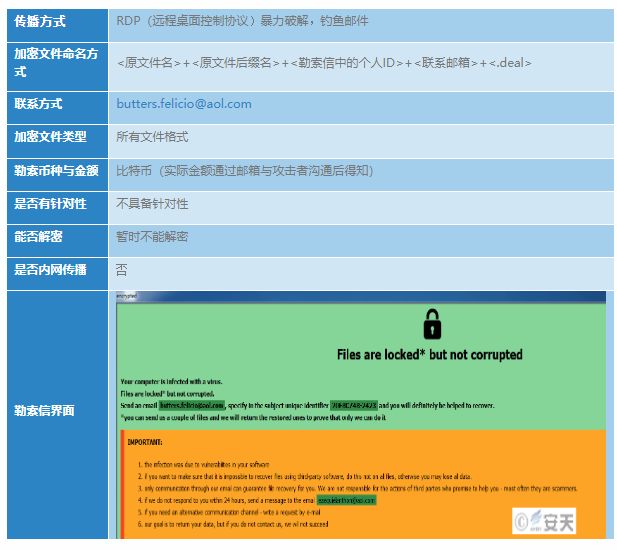This screenshot has width=617, height=550.
Task: Click the ransom note window title bar
Action: 361,297
